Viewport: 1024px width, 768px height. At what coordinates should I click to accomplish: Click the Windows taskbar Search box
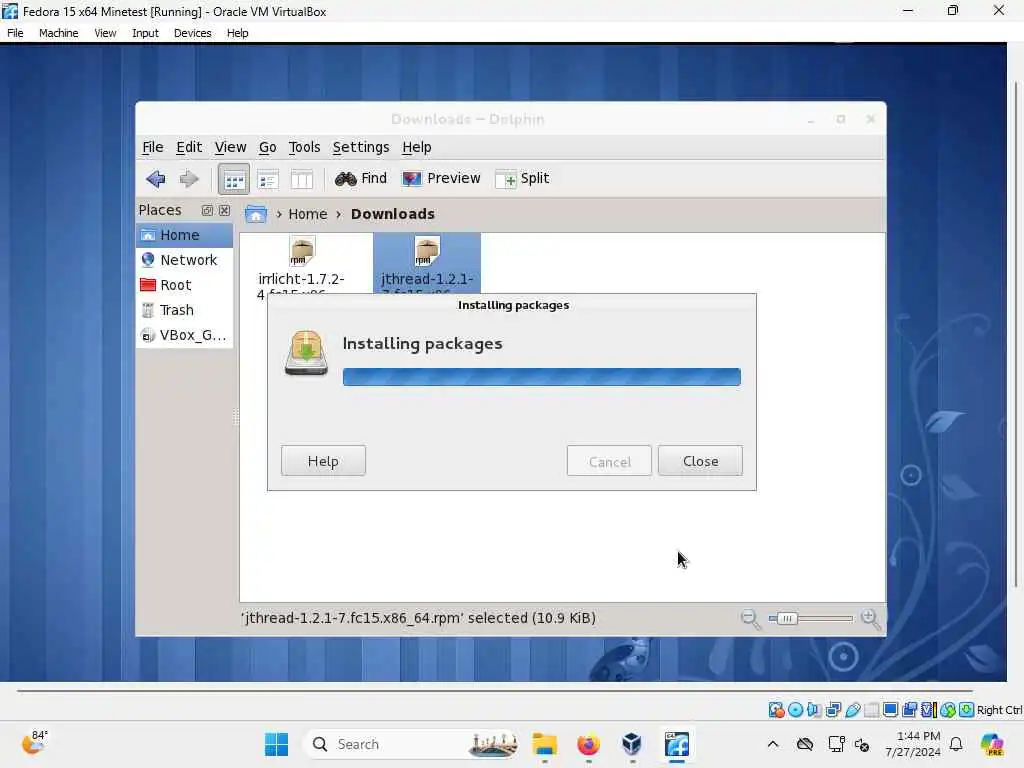[411, 744]
